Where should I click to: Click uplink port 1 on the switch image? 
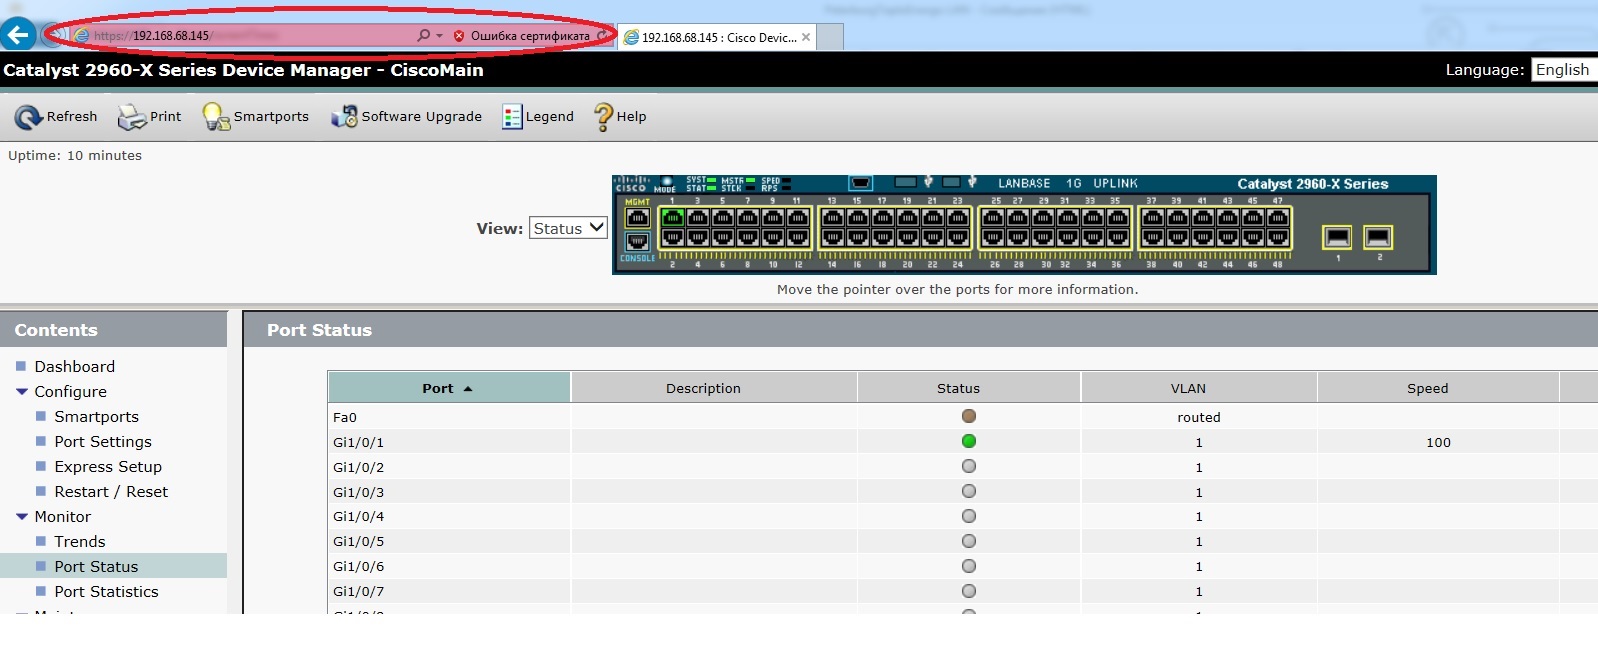point(1337,237)
